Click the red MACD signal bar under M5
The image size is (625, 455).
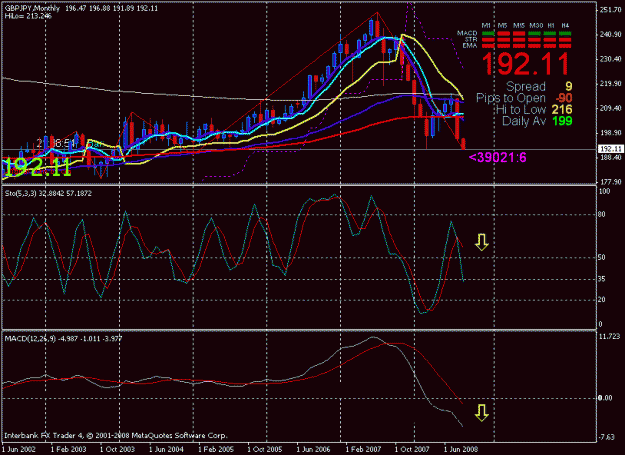click(x=504, y=34)
